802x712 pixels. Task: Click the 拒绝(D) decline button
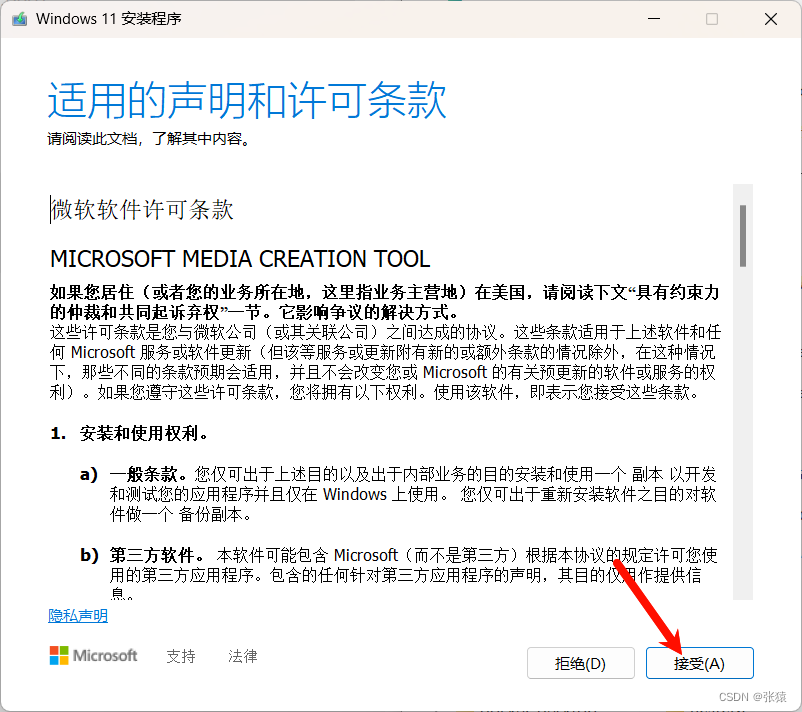coord(581,663)
